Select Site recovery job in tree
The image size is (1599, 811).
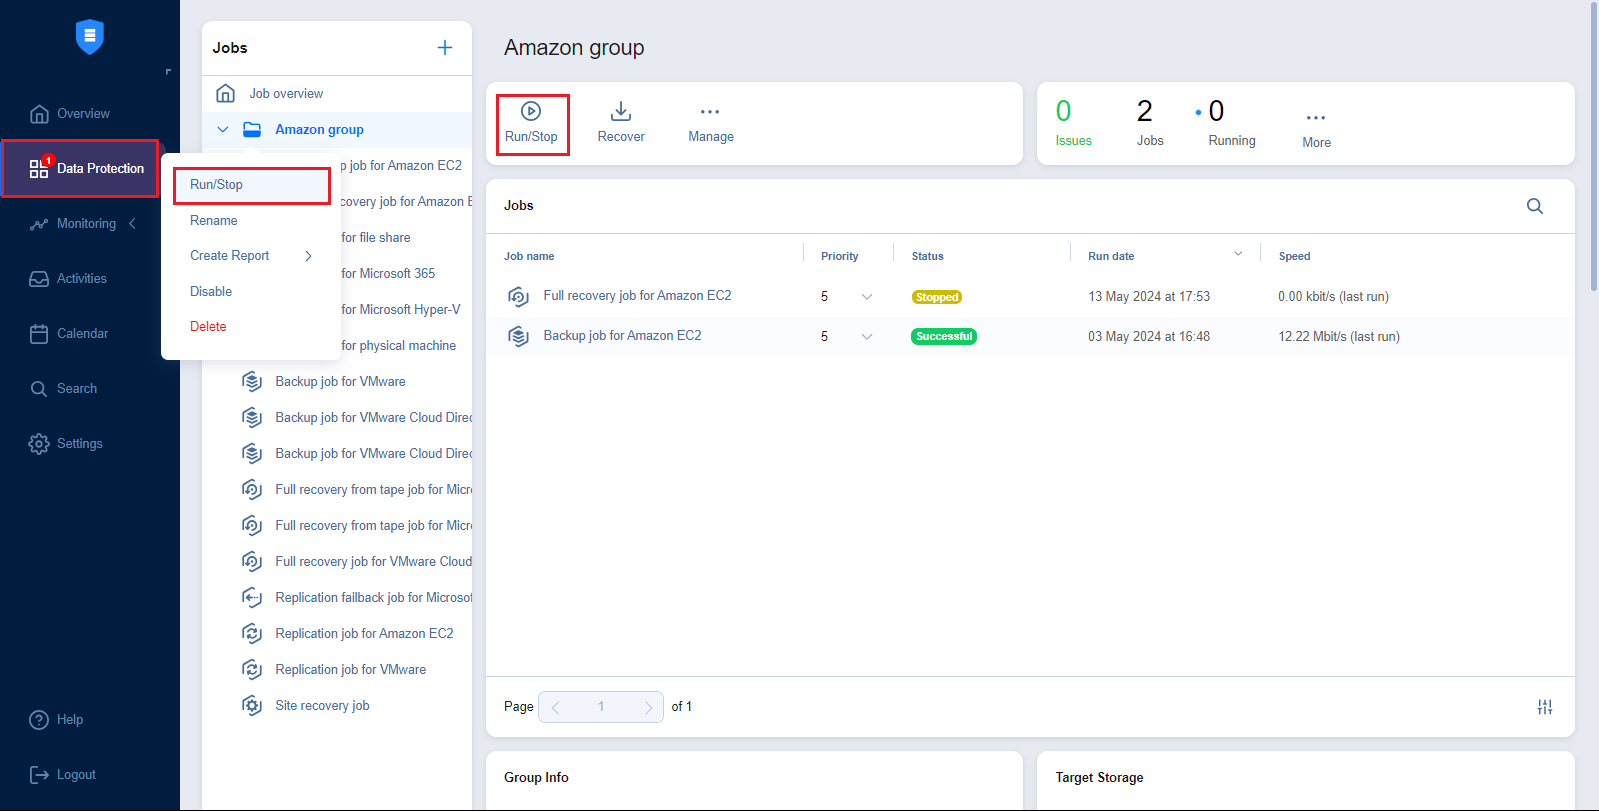(x=322, y=706)
